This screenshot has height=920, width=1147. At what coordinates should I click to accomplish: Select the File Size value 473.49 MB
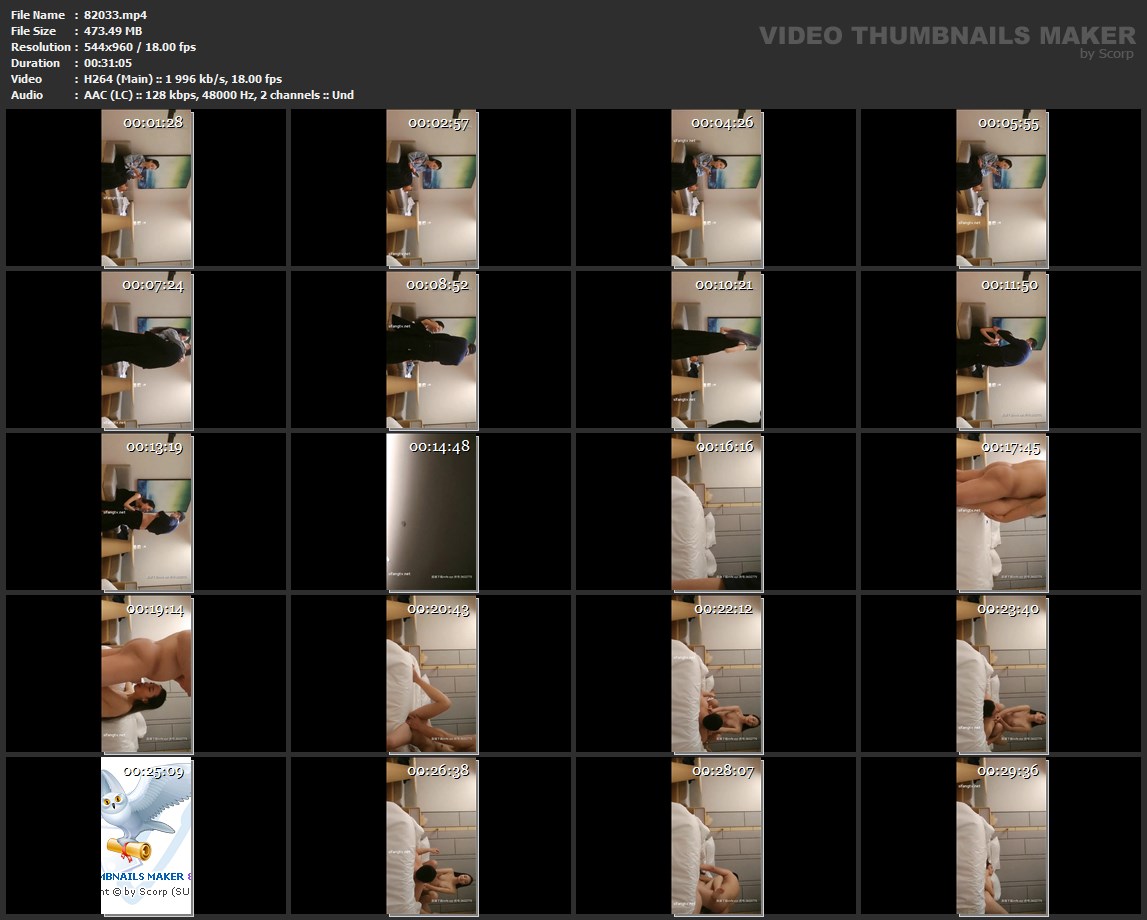click(113, 31)
